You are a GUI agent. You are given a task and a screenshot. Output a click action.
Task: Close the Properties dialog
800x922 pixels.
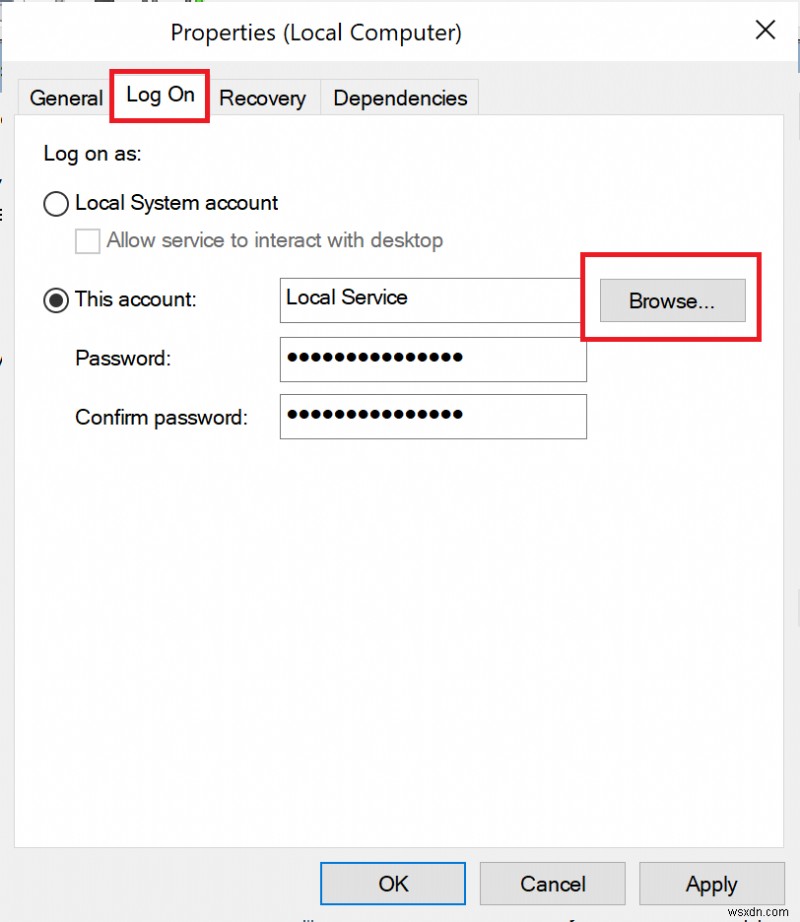tap(765, 30)
